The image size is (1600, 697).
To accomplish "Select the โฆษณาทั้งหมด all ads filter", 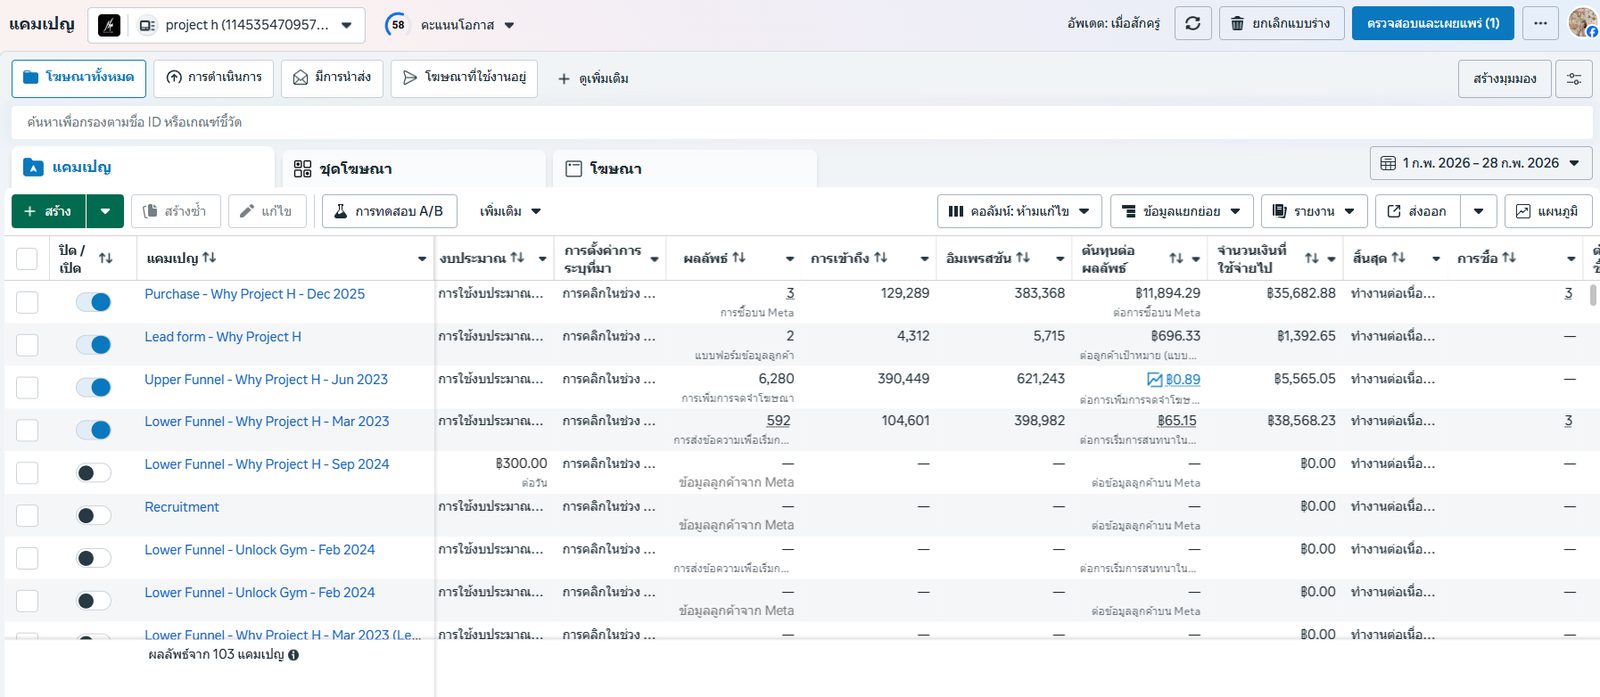I will [79, 78].
